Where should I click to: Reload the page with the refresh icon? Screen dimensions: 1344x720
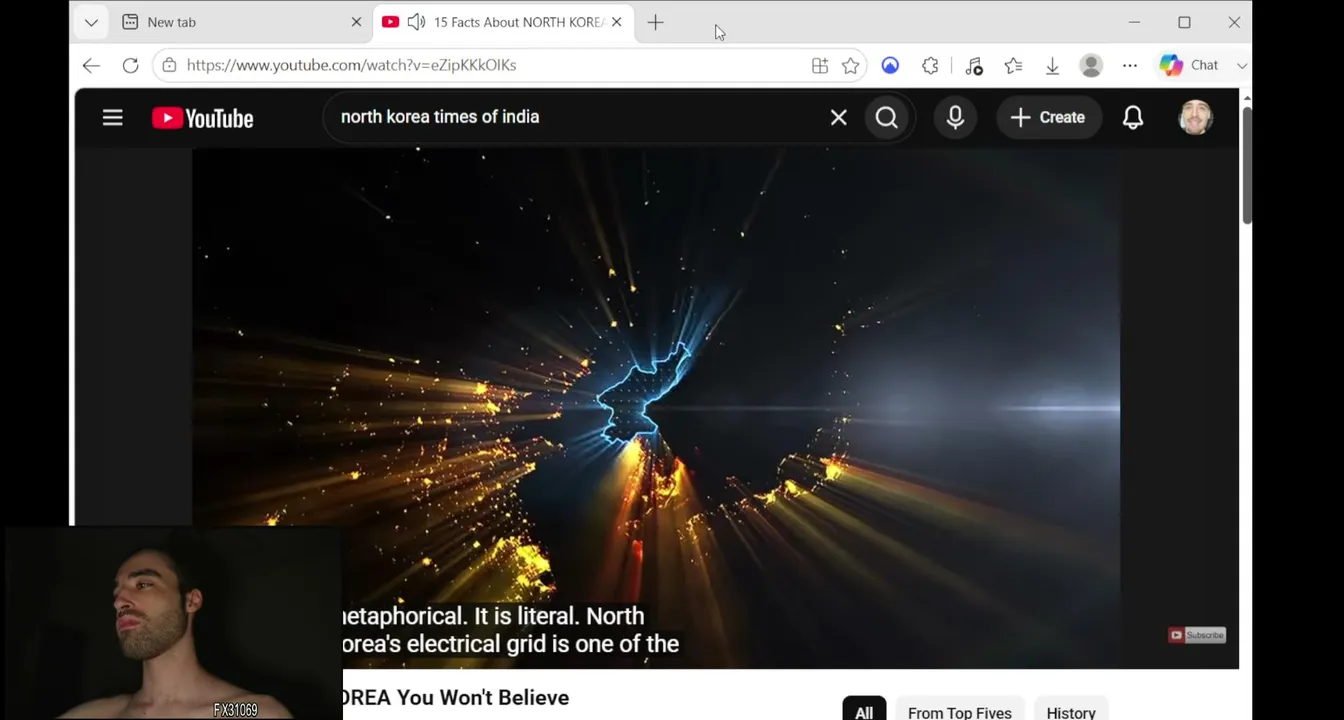[x=130, y=65]
